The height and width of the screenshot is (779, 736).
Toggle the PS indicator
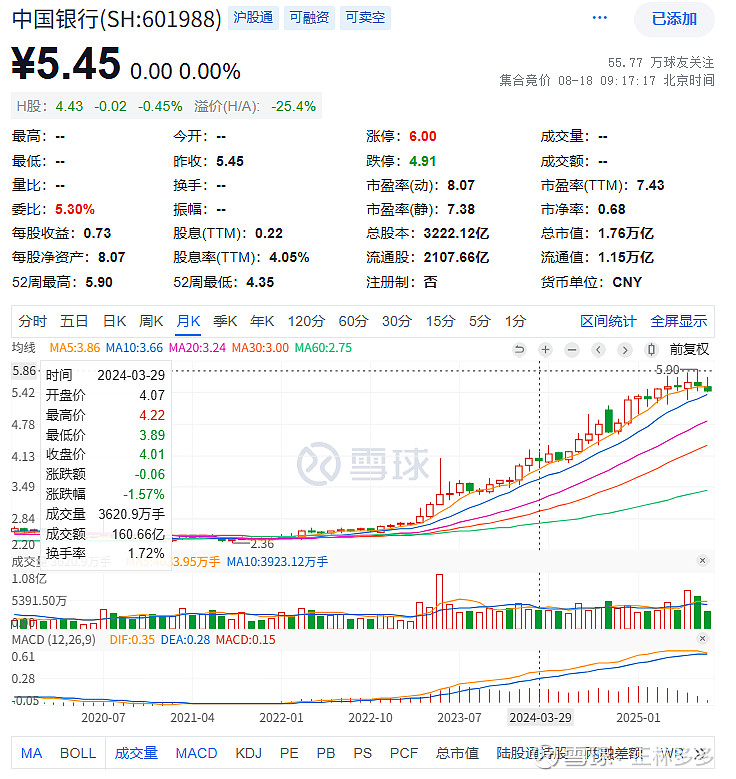pos(363,754)
